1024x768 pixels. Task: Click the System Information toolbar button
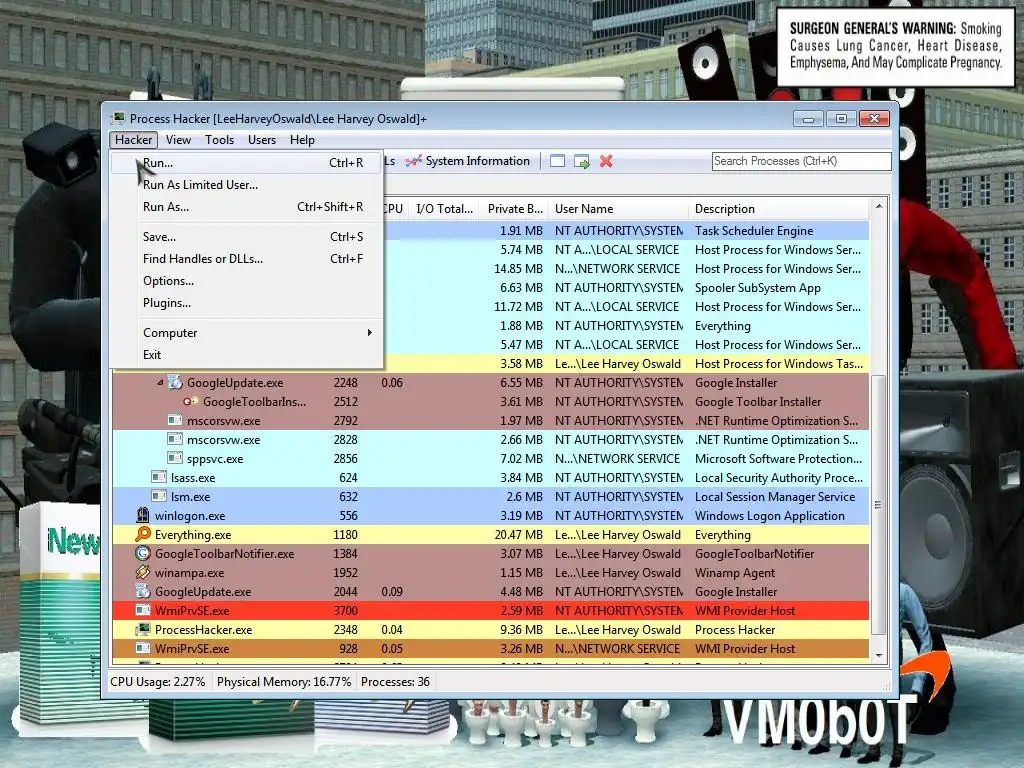pyautogui.click(x=468, y=161)
